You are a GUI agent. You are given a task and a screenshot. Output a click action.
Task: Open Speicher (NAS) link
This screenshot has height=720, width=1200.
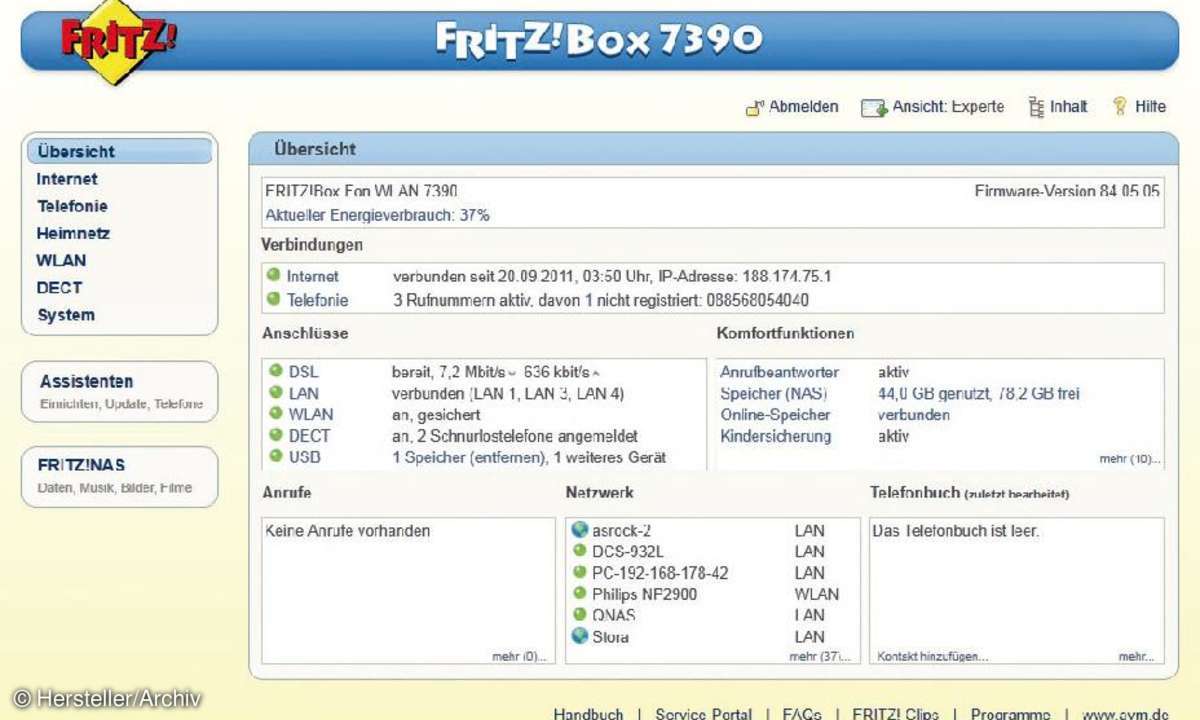coord(774,394)
